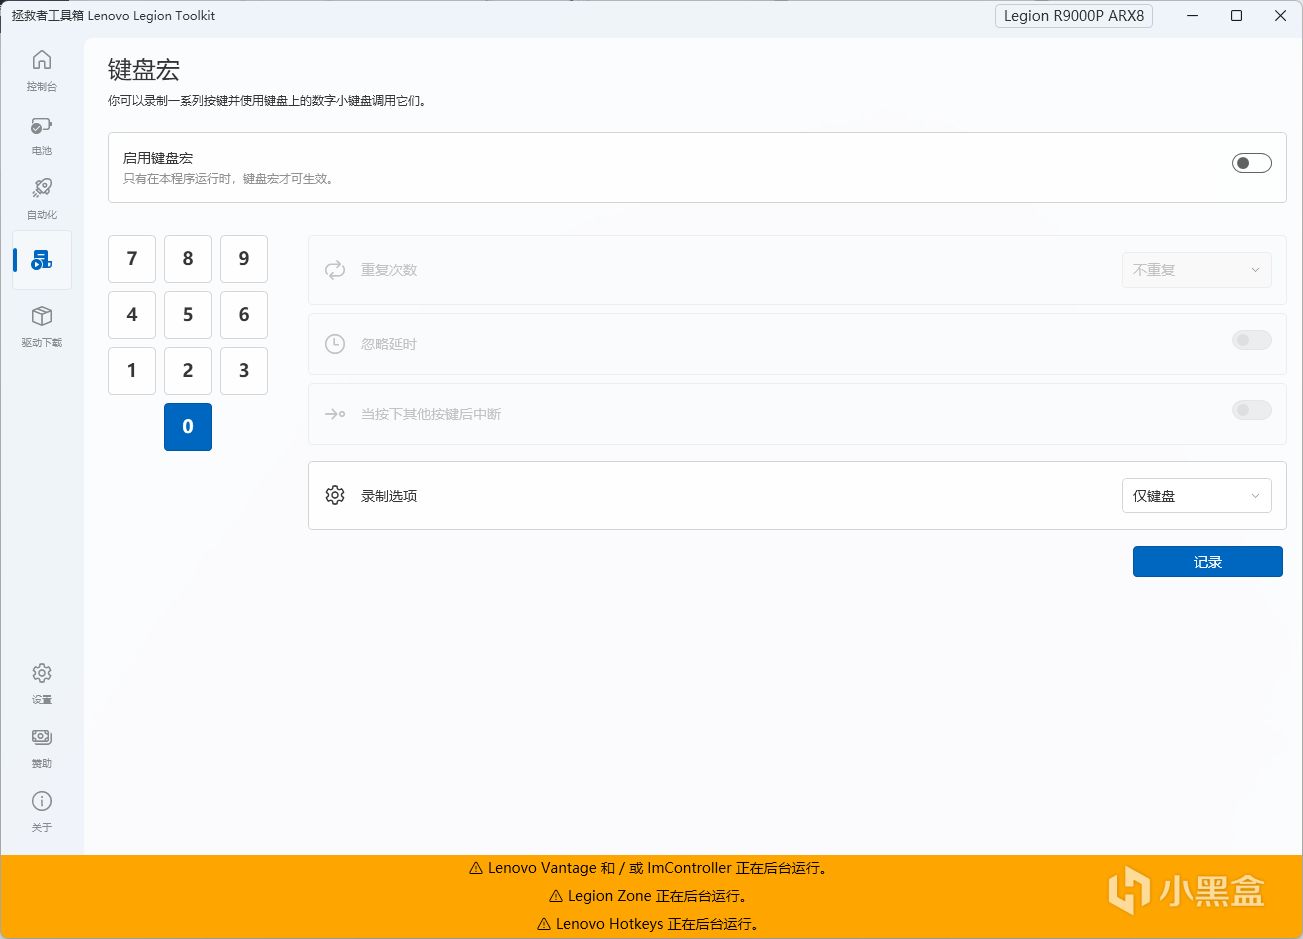Select numpad key 8
The height and width of the screenshot is (939, 1303).
tap(188, 259)
